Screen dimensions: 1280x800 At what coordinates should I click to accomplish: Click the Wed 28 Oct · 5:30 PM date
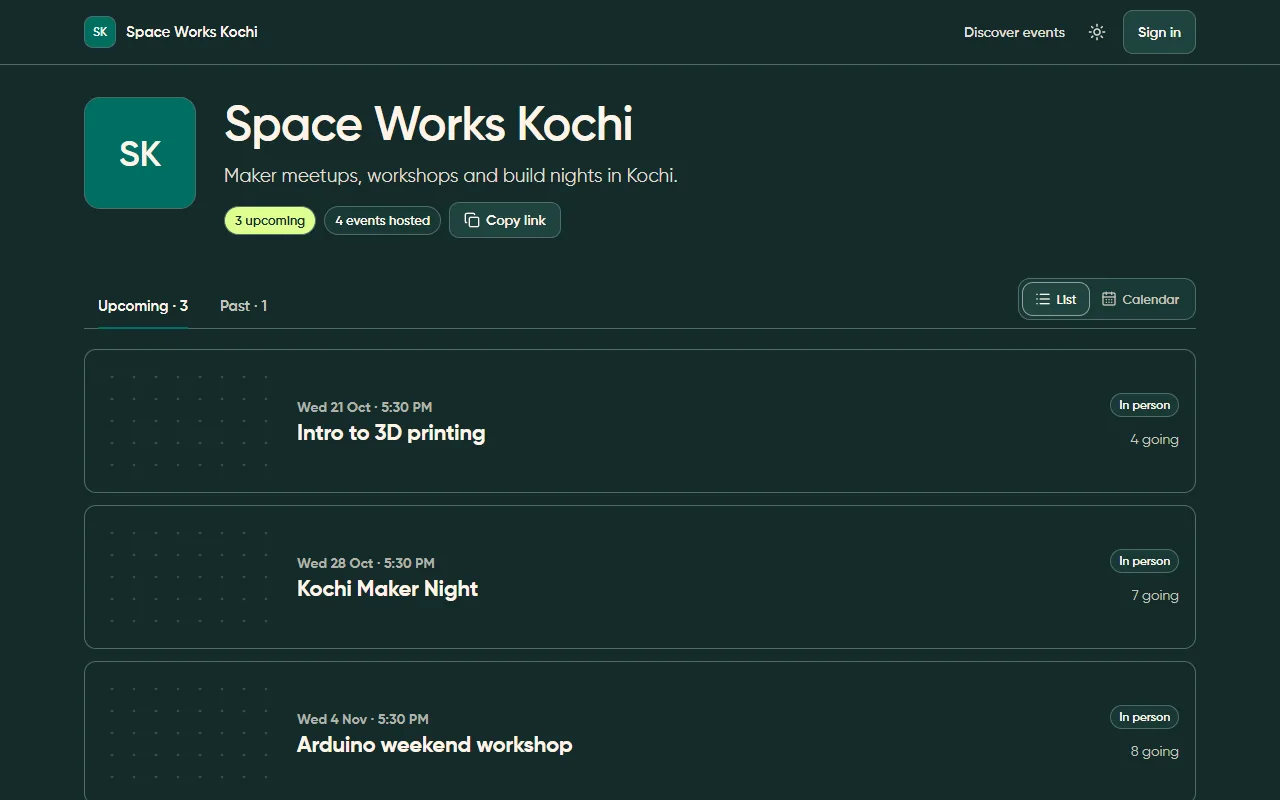pyautogui.click(x=366, y=563)
